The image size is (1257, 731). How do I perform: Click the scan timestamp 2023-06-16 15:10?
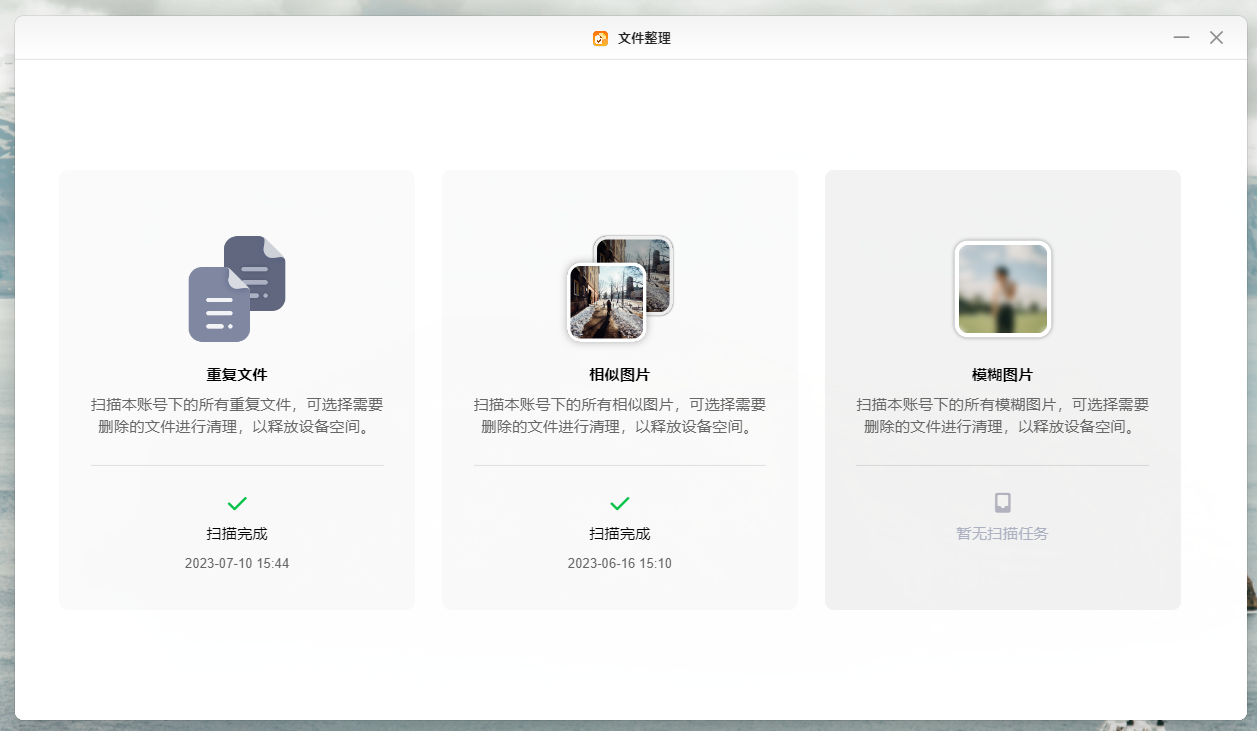click(x=620, y=564)
